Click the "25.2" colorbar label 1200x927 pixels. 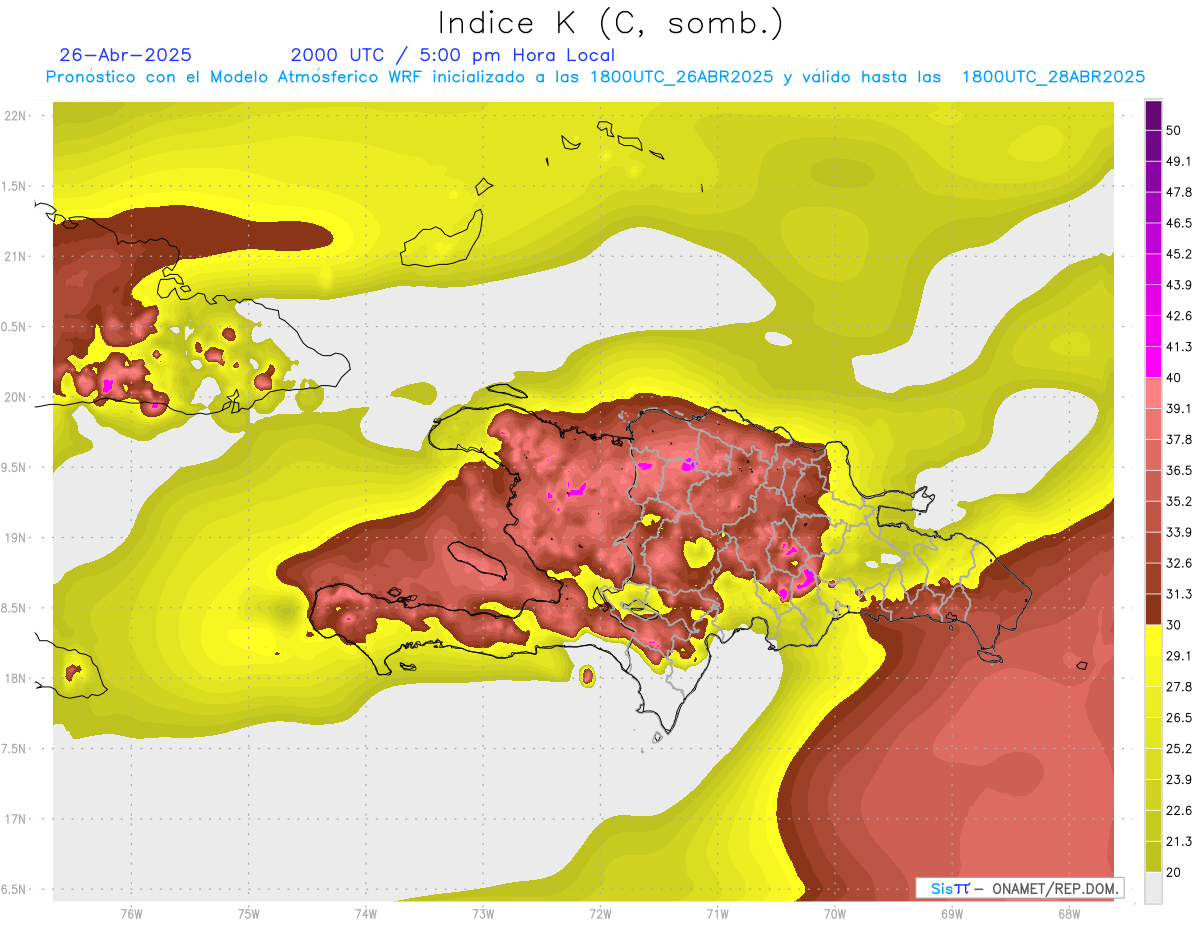coord(1179,748)
